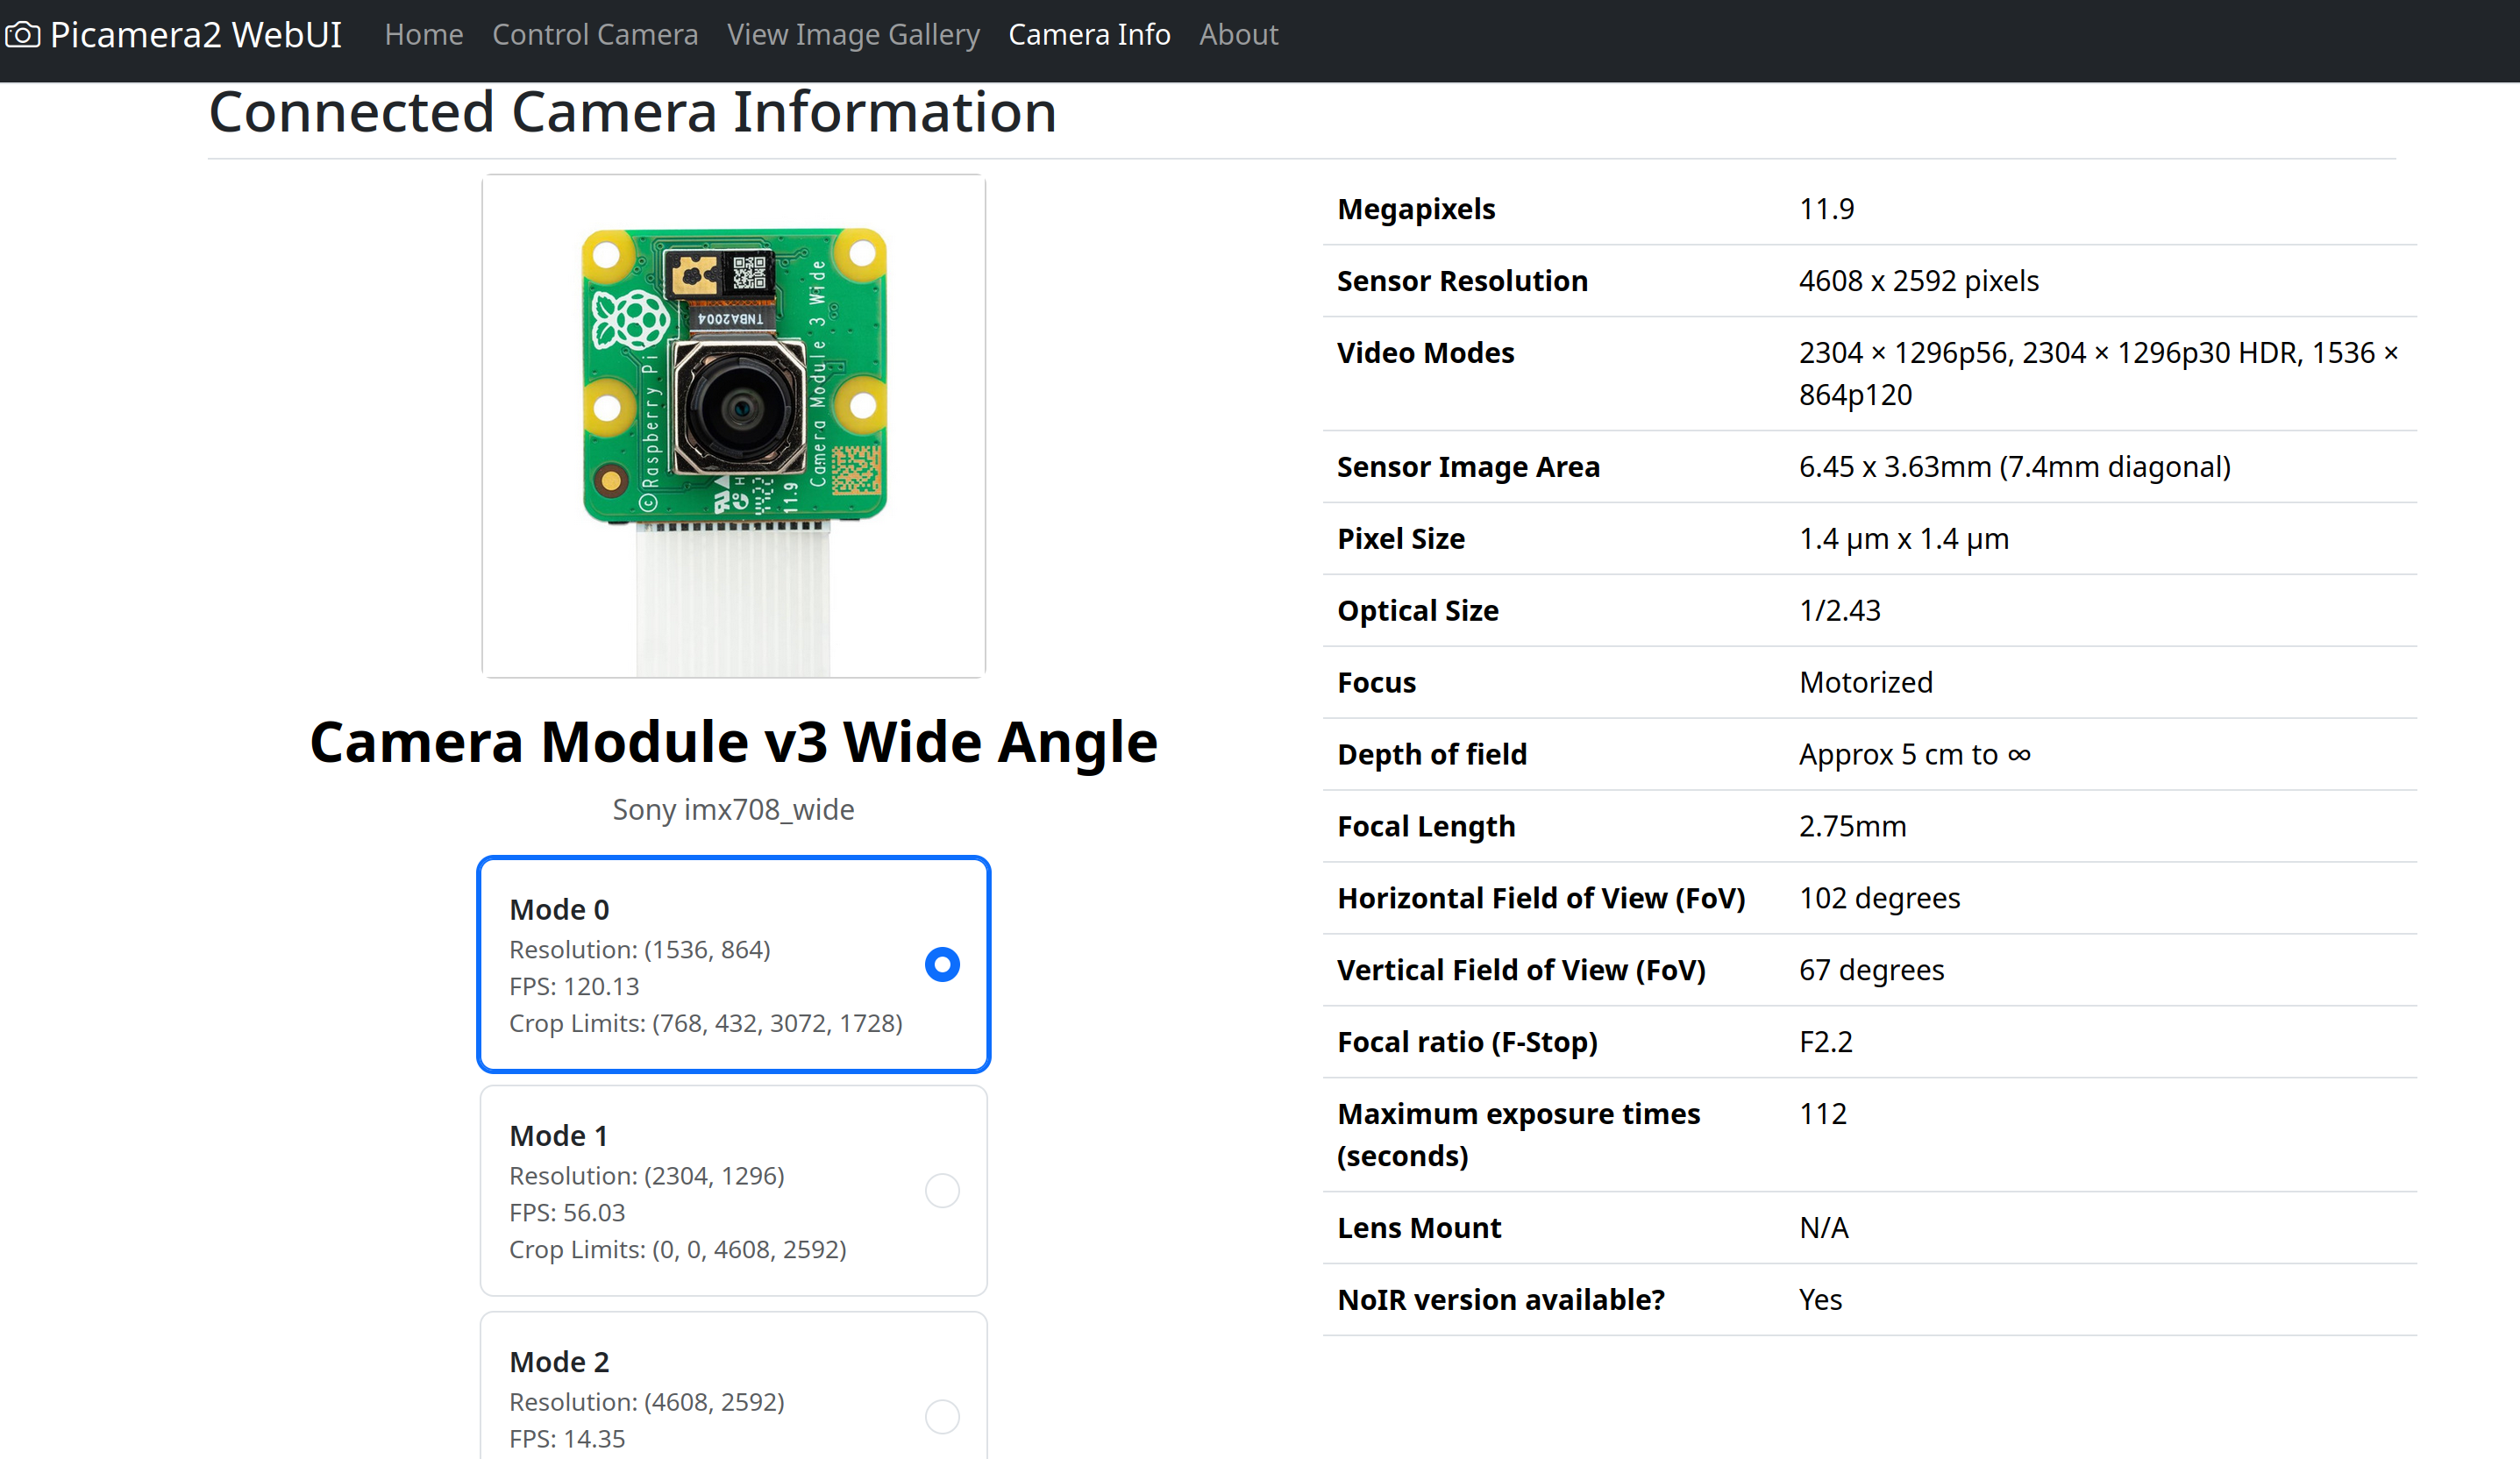Click the 'Horizontal Field of View (FoV)' label
The width and height of the screenshot is (2520, 1459).
click(x=1541, y=898)
